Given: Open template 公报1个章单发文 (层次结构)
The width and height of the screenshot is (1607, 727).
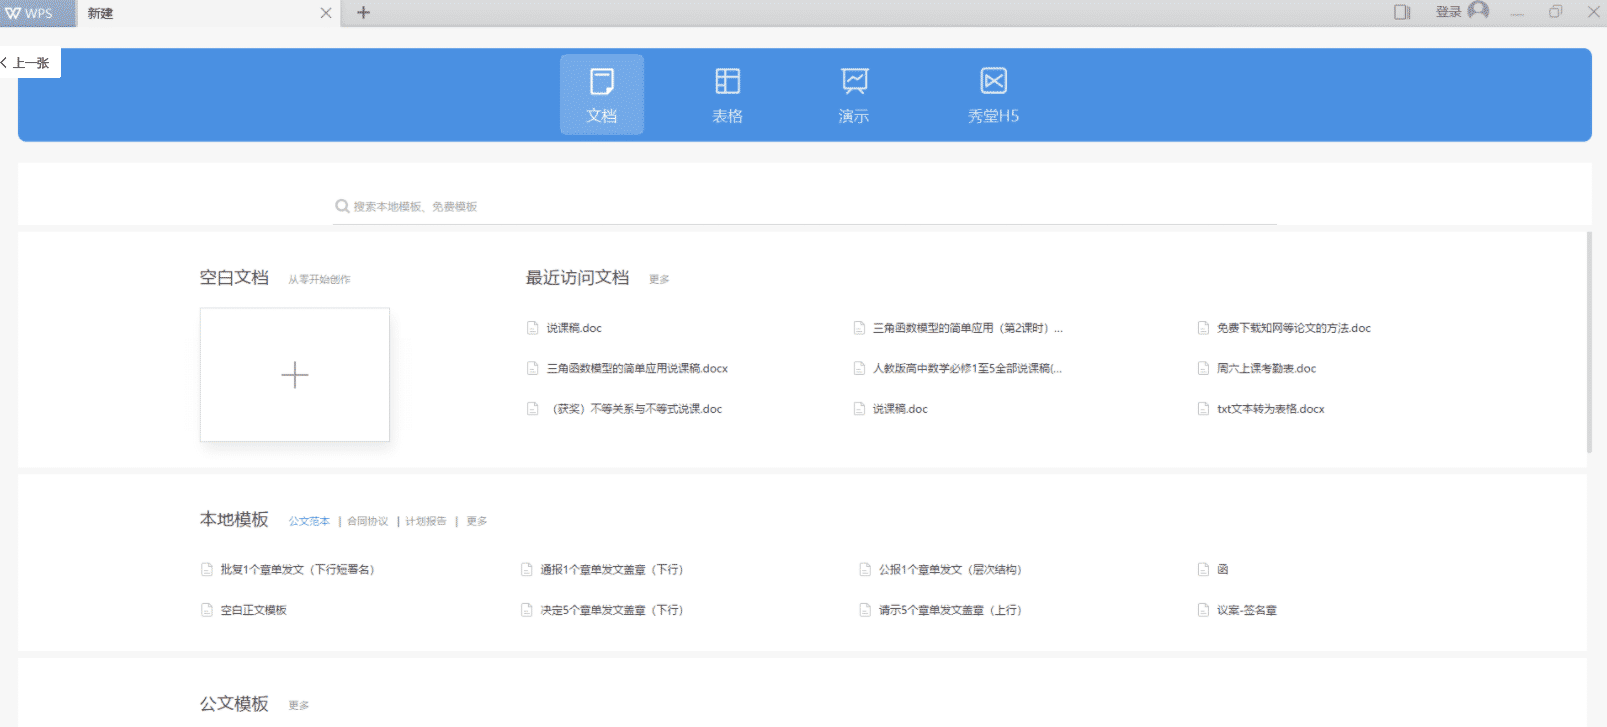Looking at the screenshot, I should click(x=950, y=569).
